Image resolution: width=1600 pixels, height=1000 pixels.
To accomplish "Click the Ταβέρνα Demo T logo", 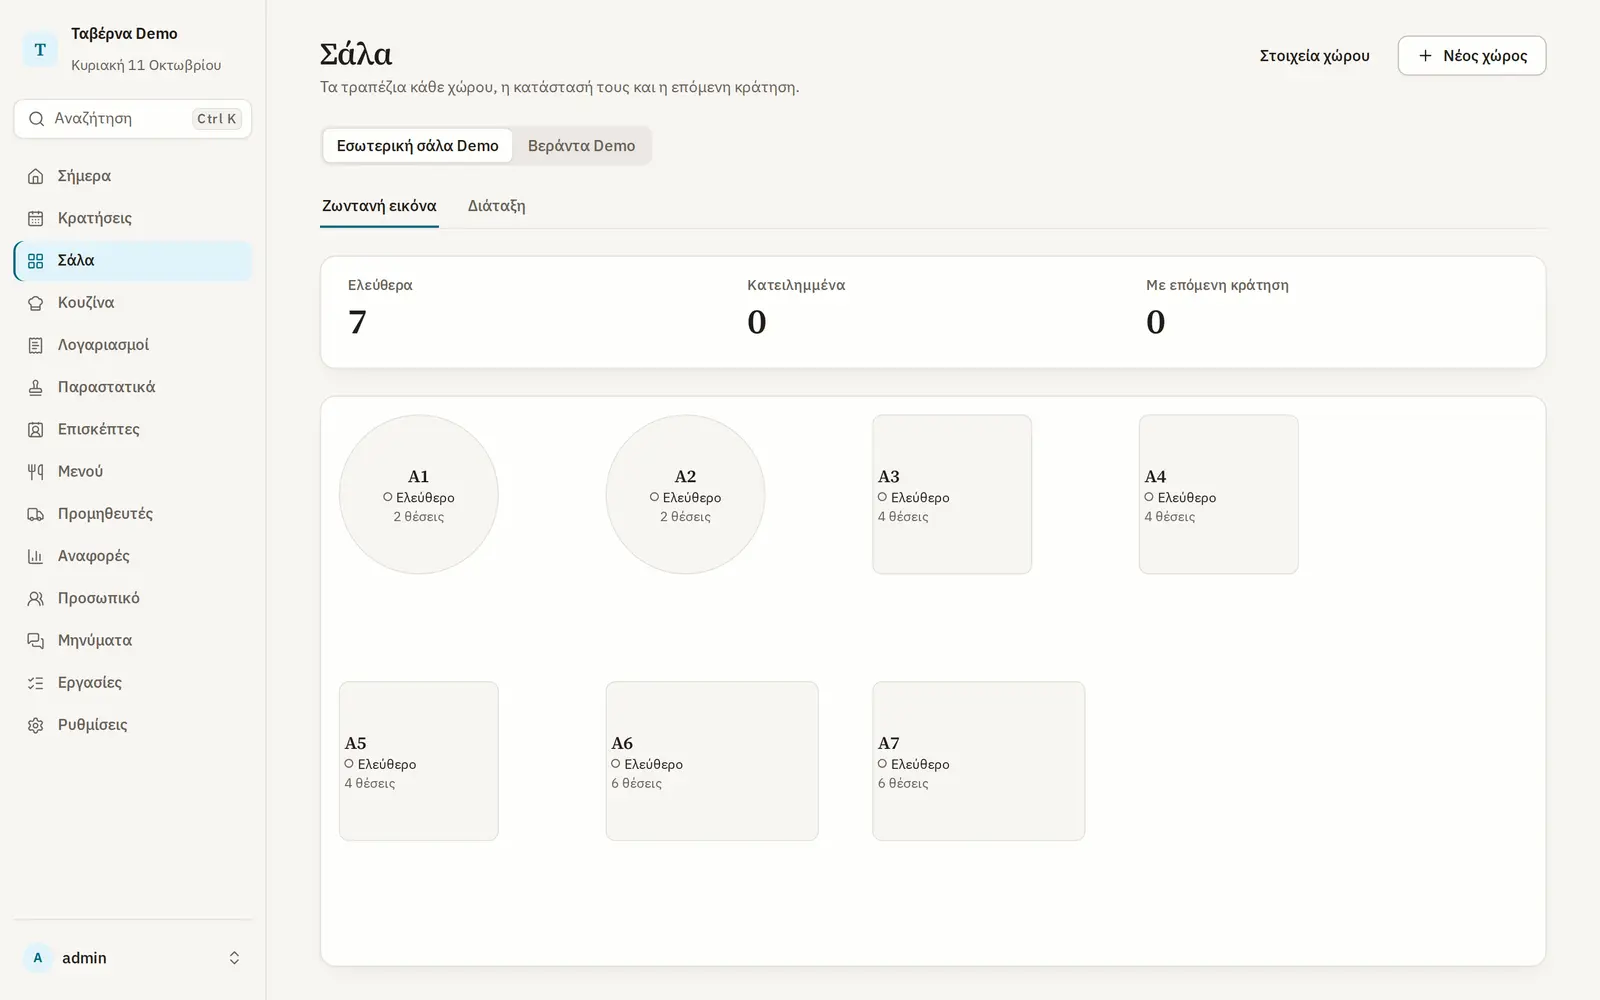I will tap(40, 49).
